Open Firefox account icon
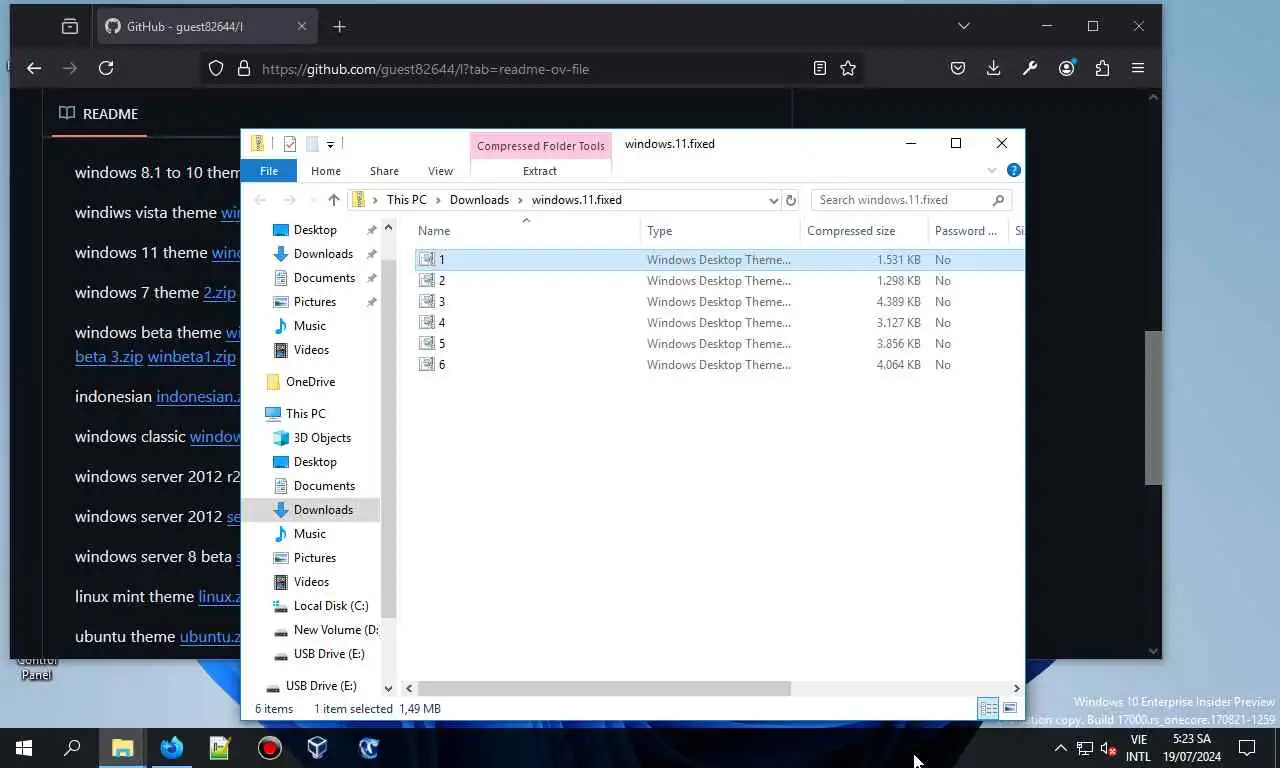This screenshot has height=768, width=1280. [x=1067, y=68]
